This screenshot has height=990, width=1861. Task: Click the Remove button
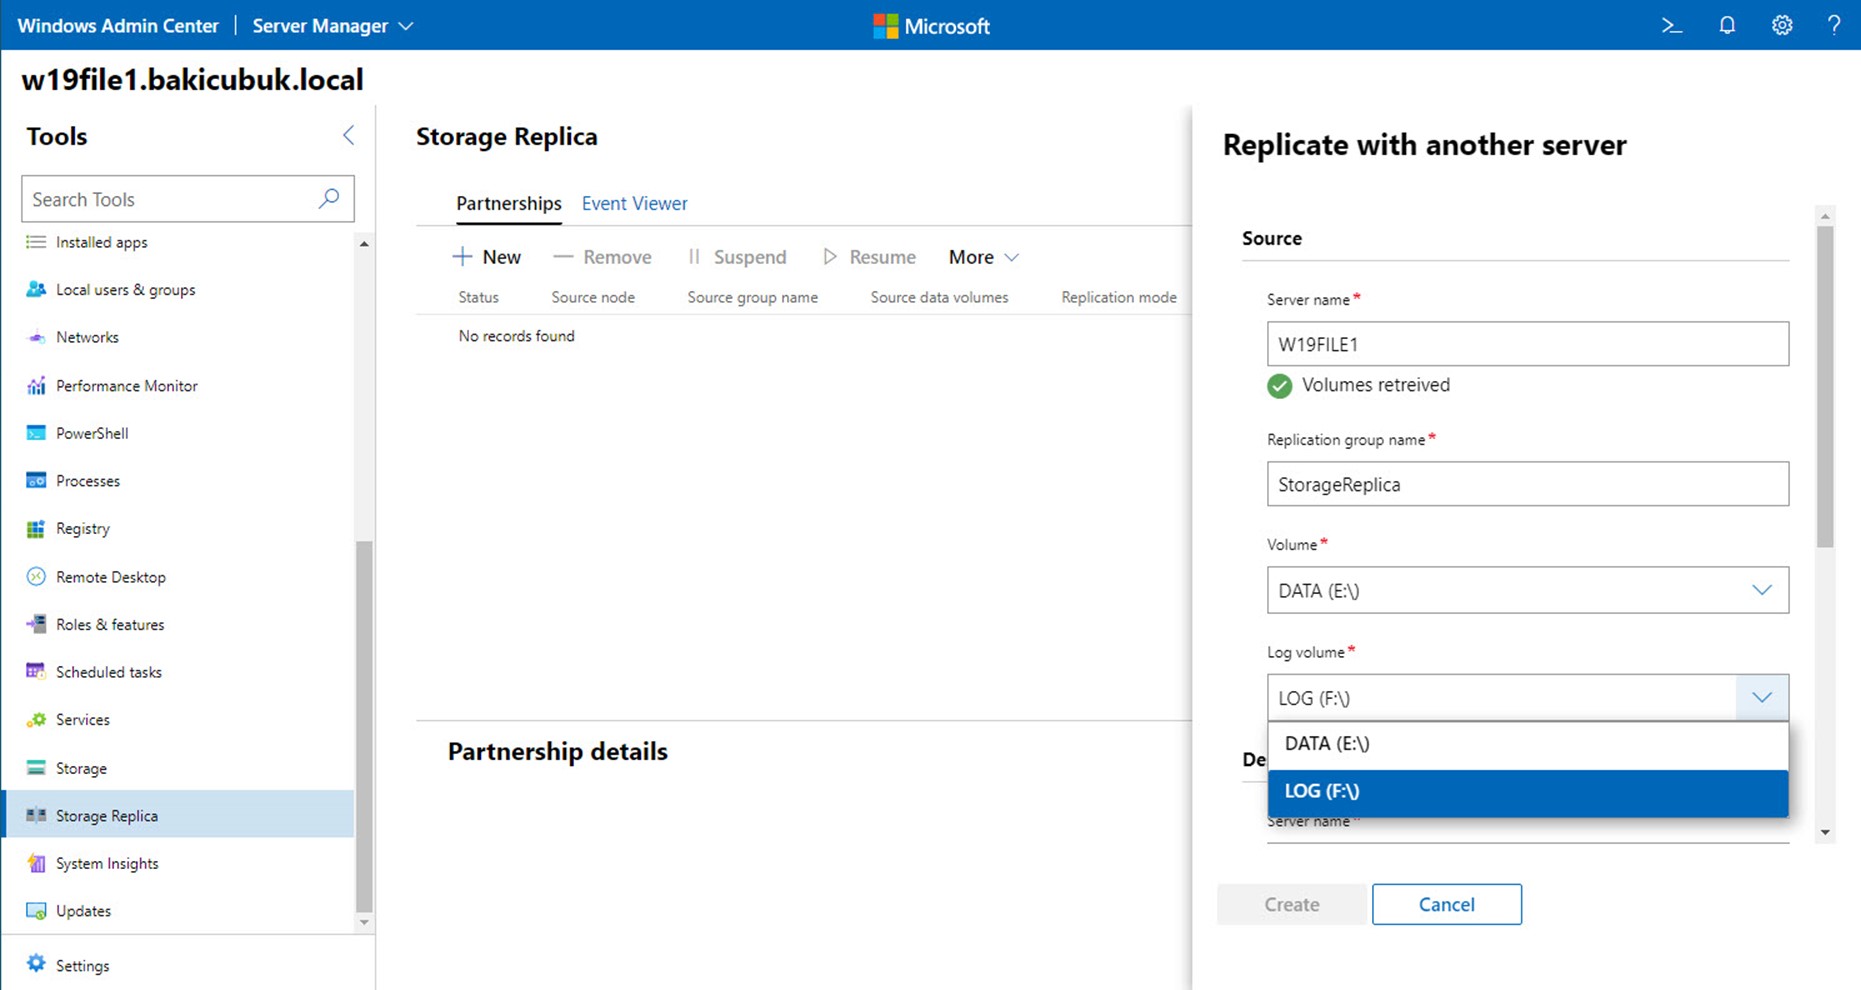(602, 257)
